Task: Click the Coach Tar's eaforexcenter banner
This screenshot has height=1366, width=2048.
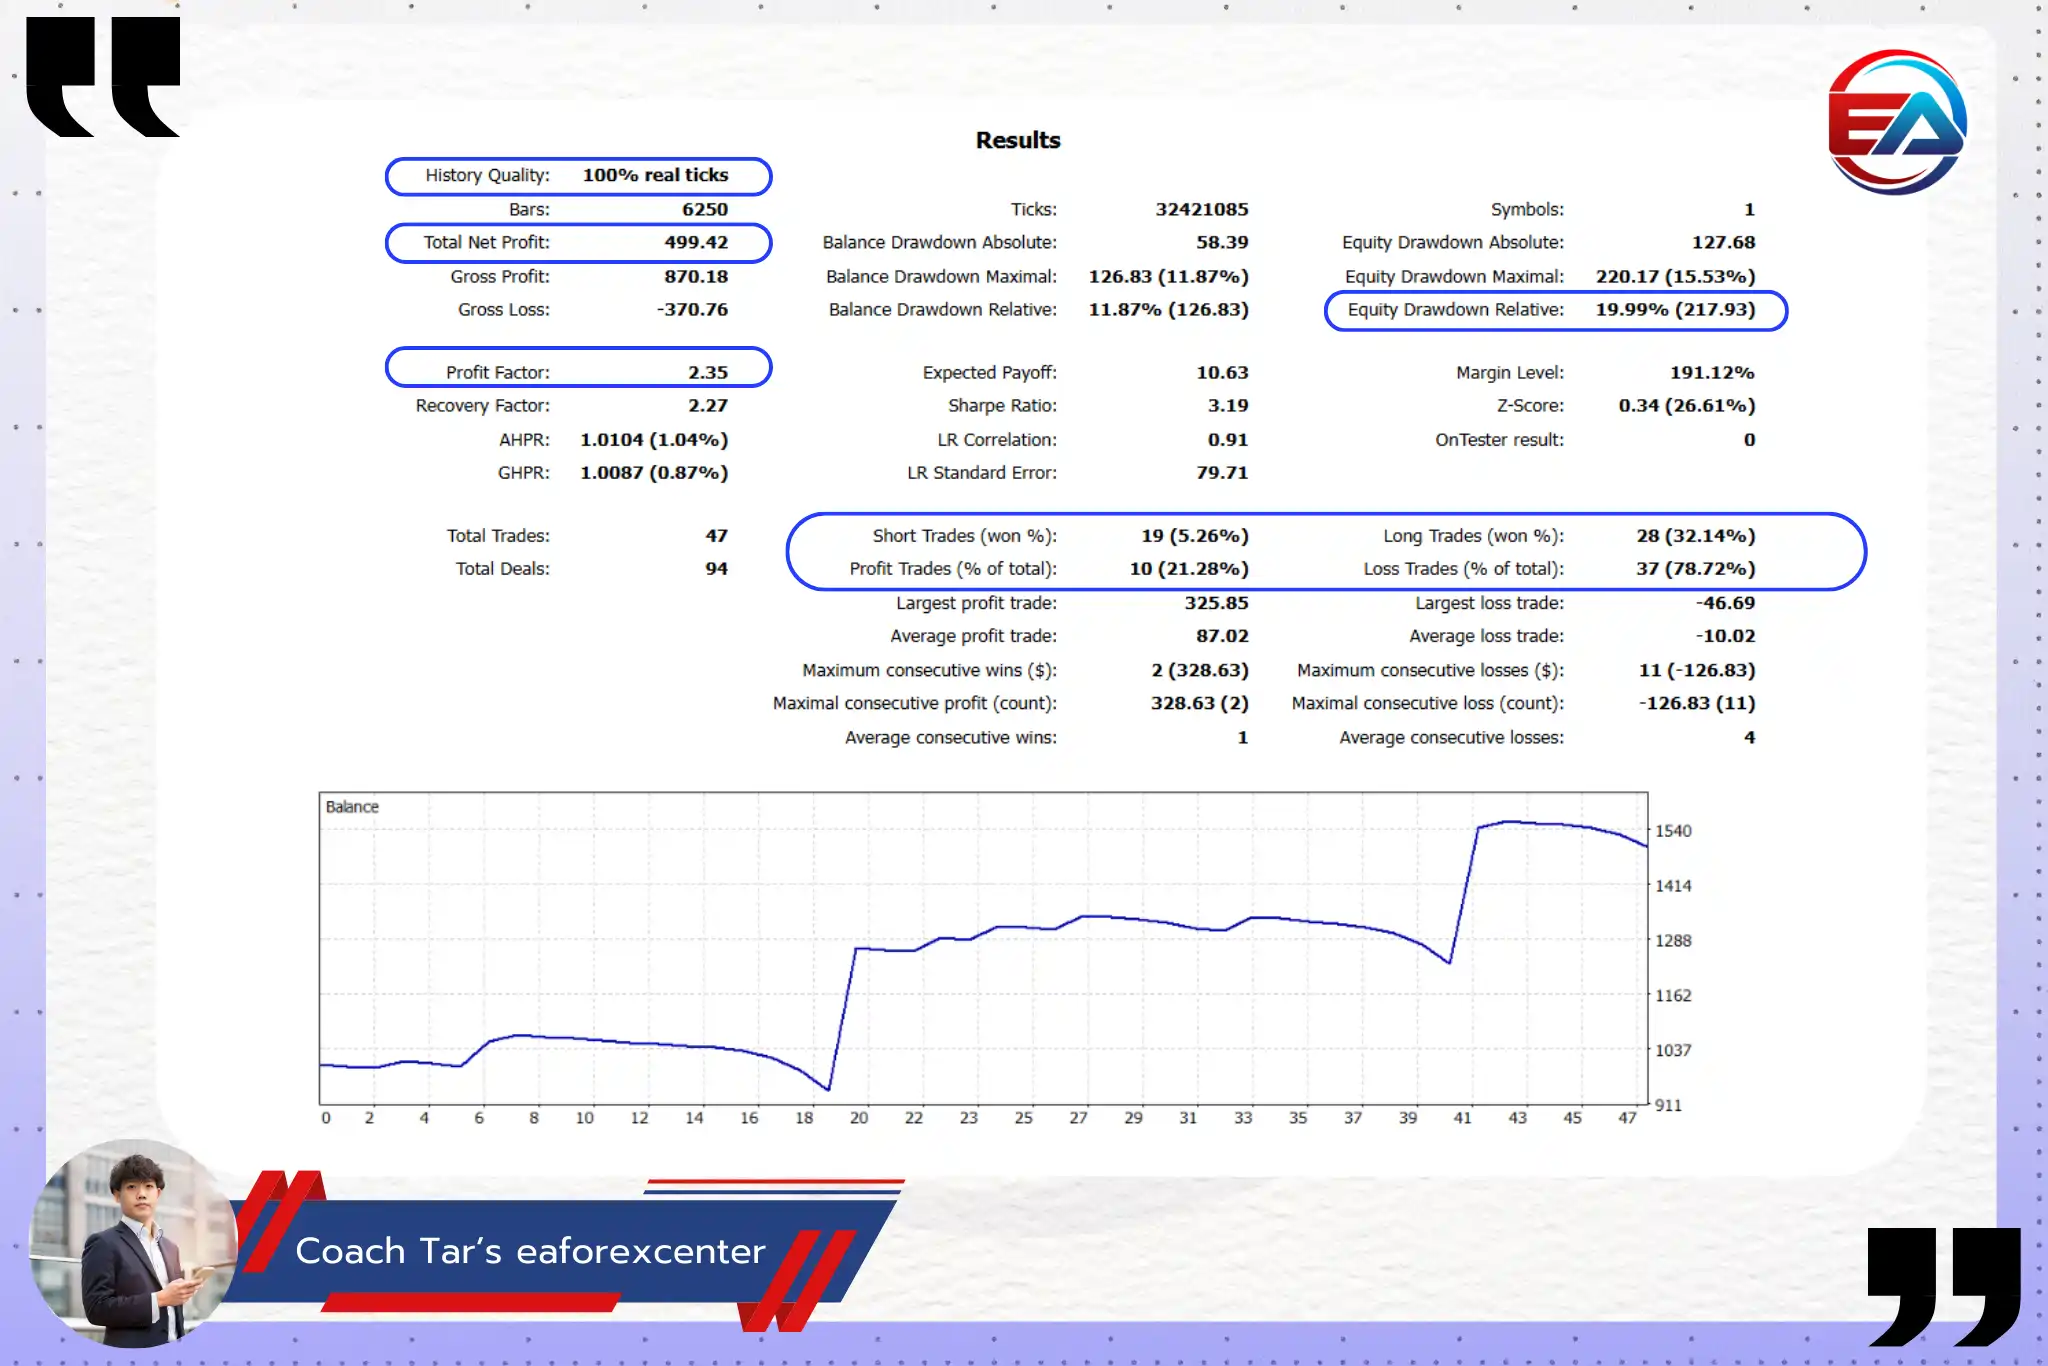Action: click(x=560, y=1251)
